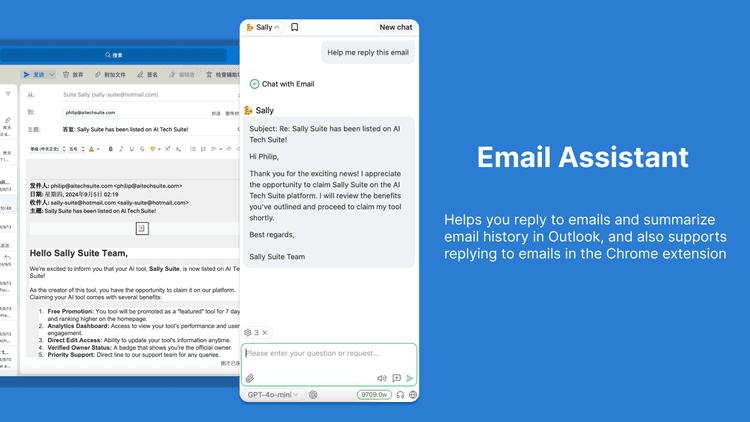Open the GPT-4o-mini model dropdown
This screenshot has width=750, height=422.
274,395
